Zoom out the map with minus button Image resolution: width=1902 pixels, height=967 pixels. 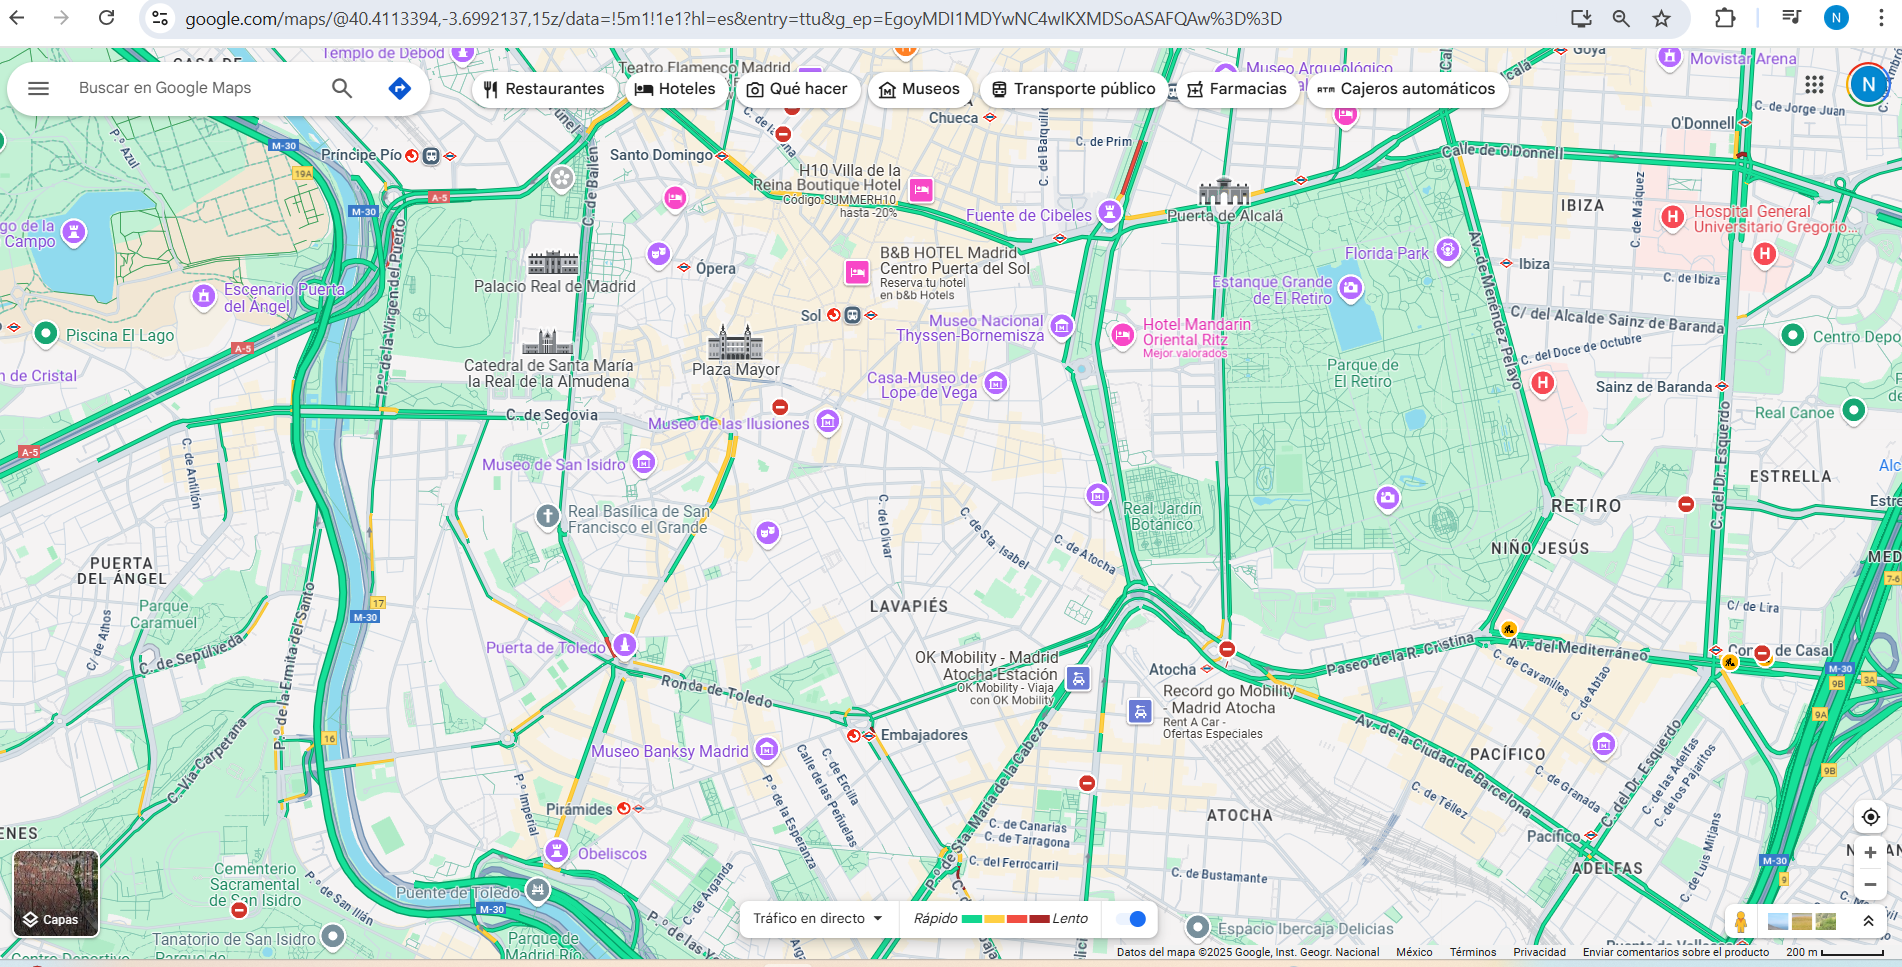(x=1870, y=885)
